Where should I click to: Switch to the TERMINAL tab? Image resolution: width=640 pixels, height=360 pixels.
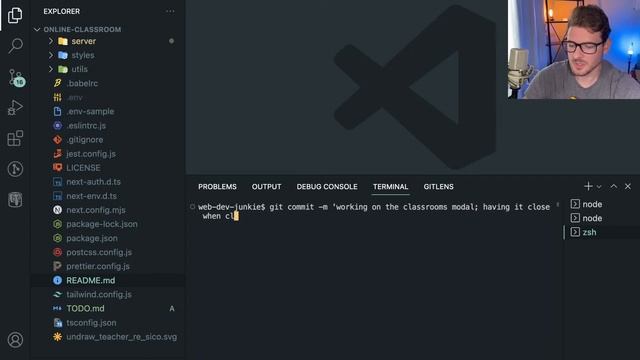[x=390, y=187]
